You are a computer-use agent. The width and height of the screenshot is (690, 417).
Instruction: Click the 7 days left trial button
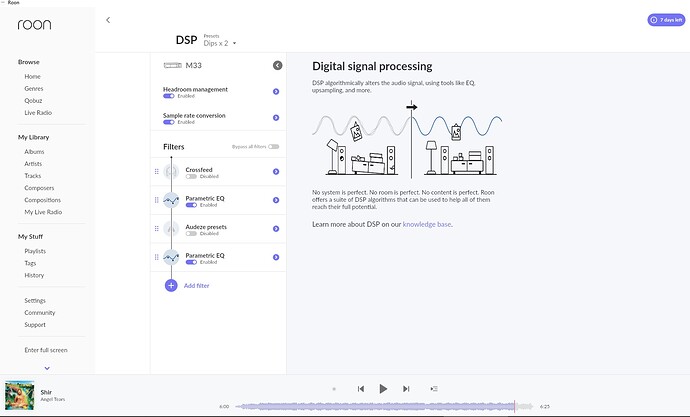(x=666, y=20)
